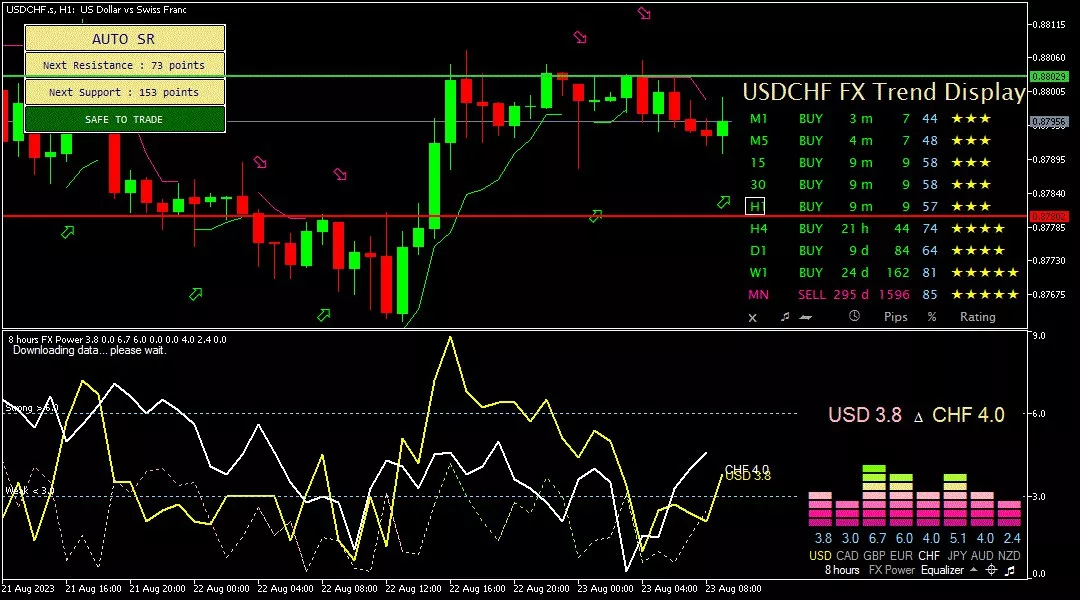1080x600 pixels.
Task: Select the MN timeframe row label
Action: coord(758,294)
